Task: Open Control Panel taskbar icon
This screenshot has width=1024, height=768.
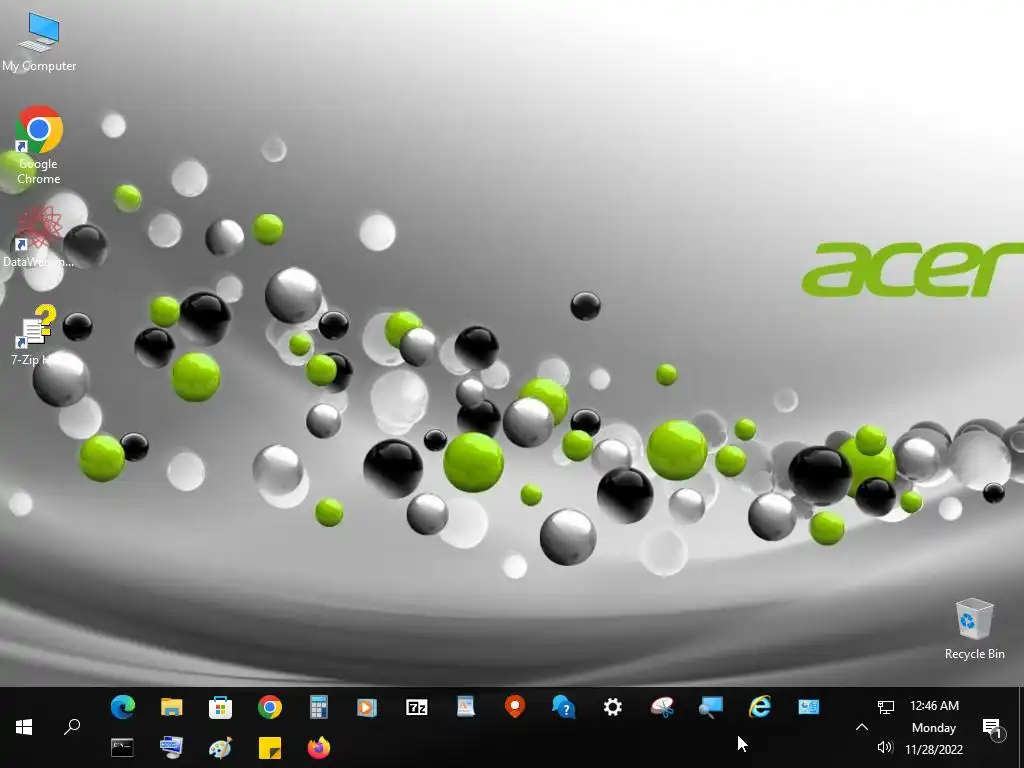Action: [808, 707]
